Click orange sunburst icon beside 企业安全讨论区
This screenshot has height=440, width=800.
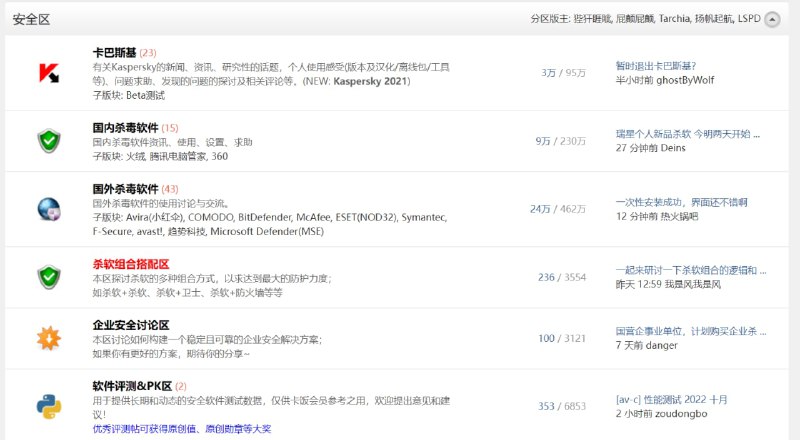pyautogui.click(x=49, y=338)
